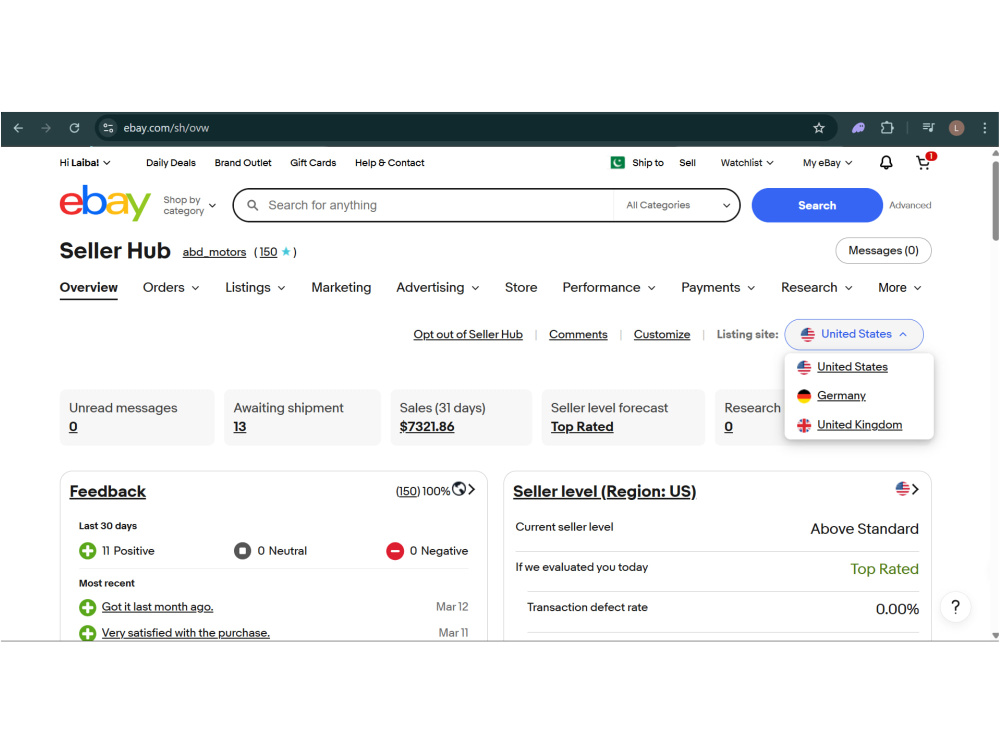Reload the eBay page

[75, 128]
